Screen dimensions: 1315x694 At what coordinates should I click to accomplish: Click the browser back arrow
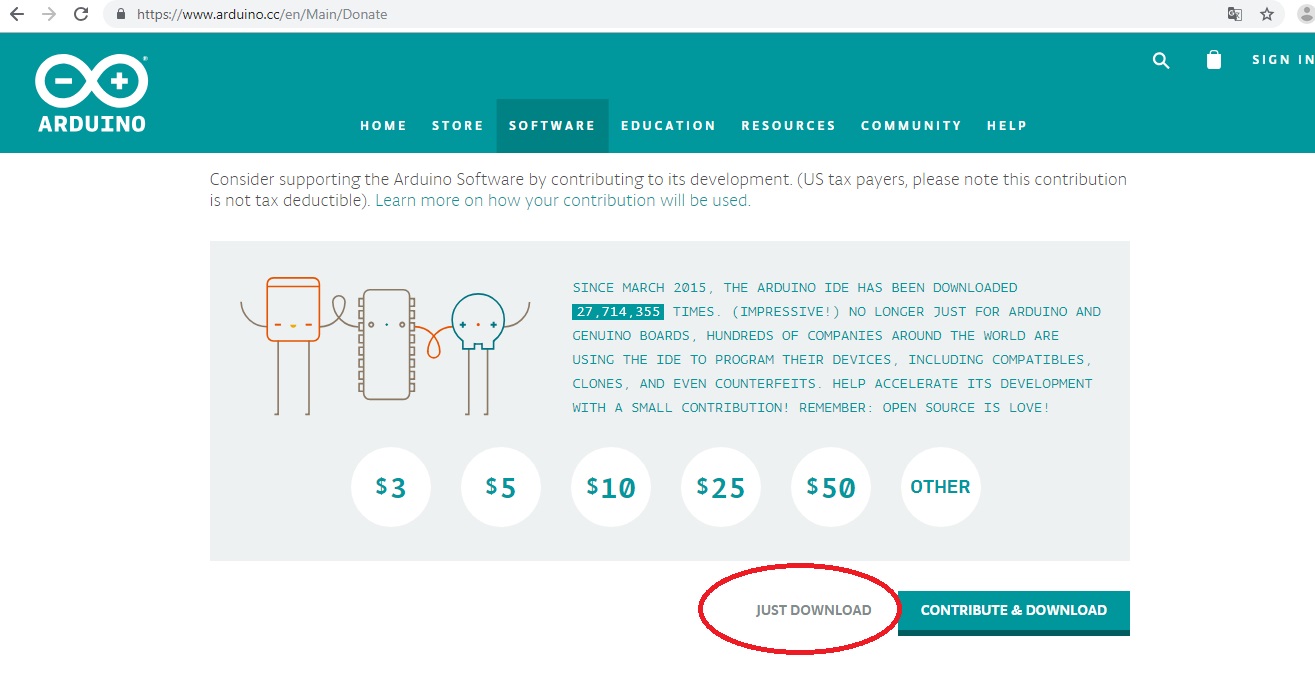[x=17, y=14]
